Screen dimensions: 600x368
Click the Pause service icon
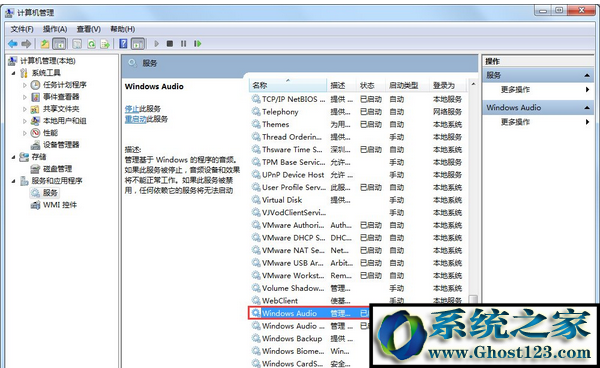pos(183,44)
